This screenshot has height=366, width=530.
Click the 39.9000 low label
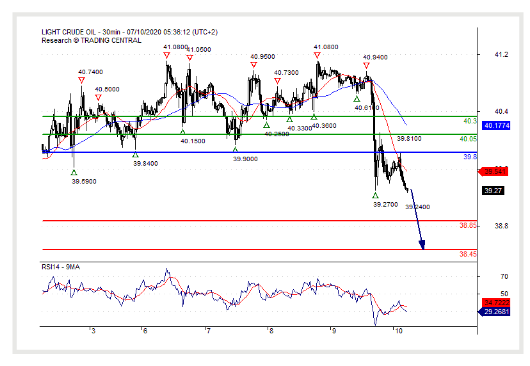245,159
